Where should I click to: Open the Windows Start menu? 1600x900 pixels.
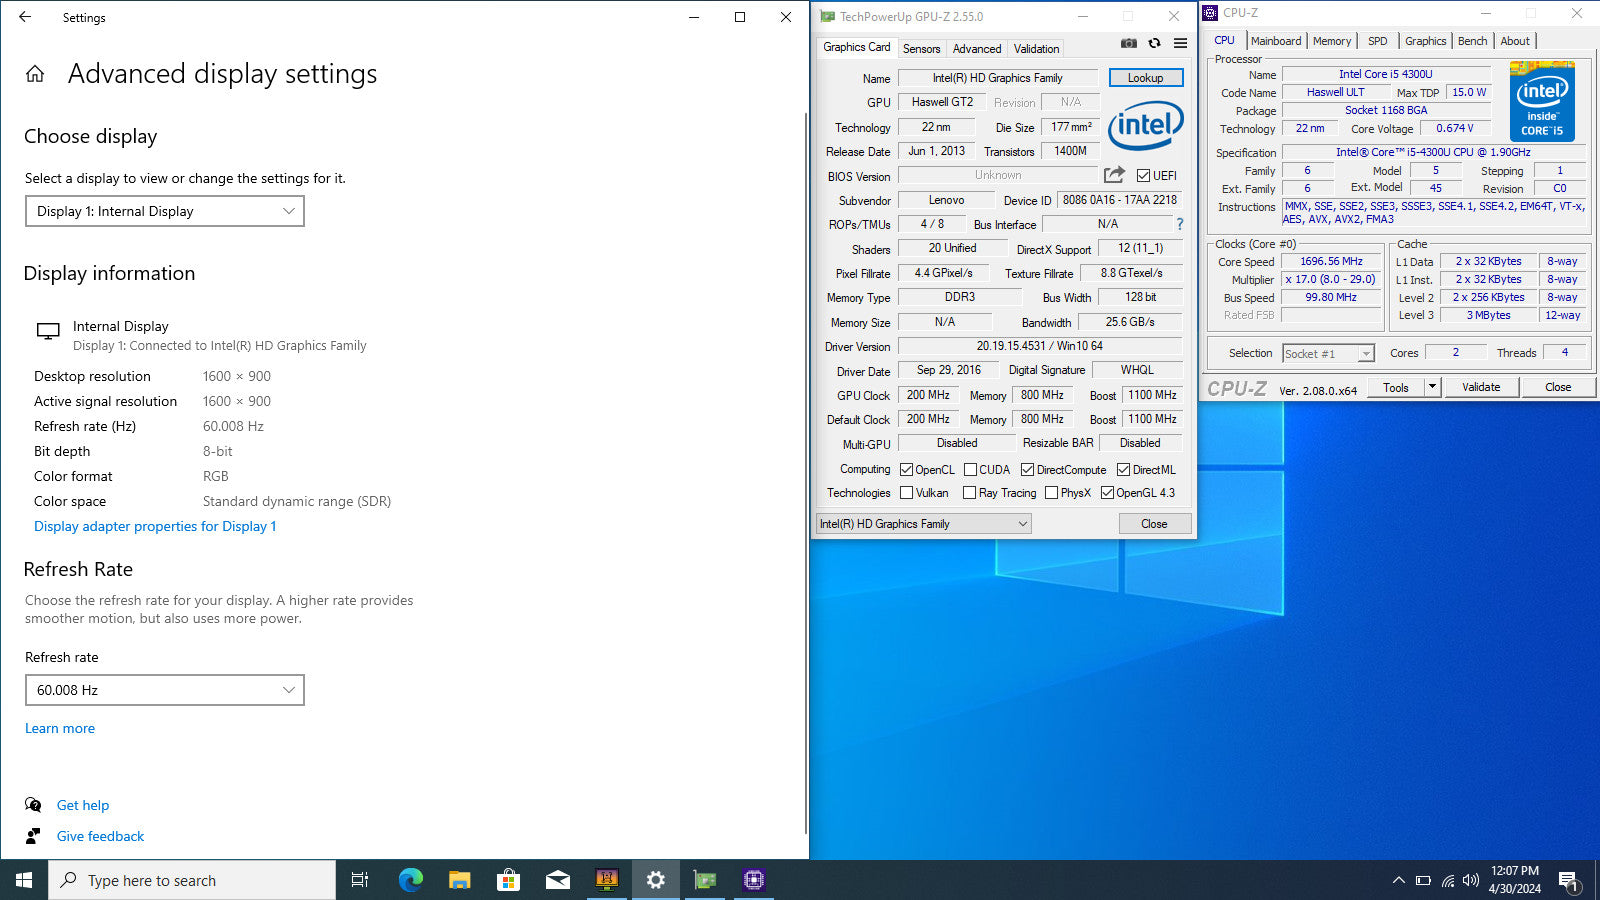click(24, 880)
